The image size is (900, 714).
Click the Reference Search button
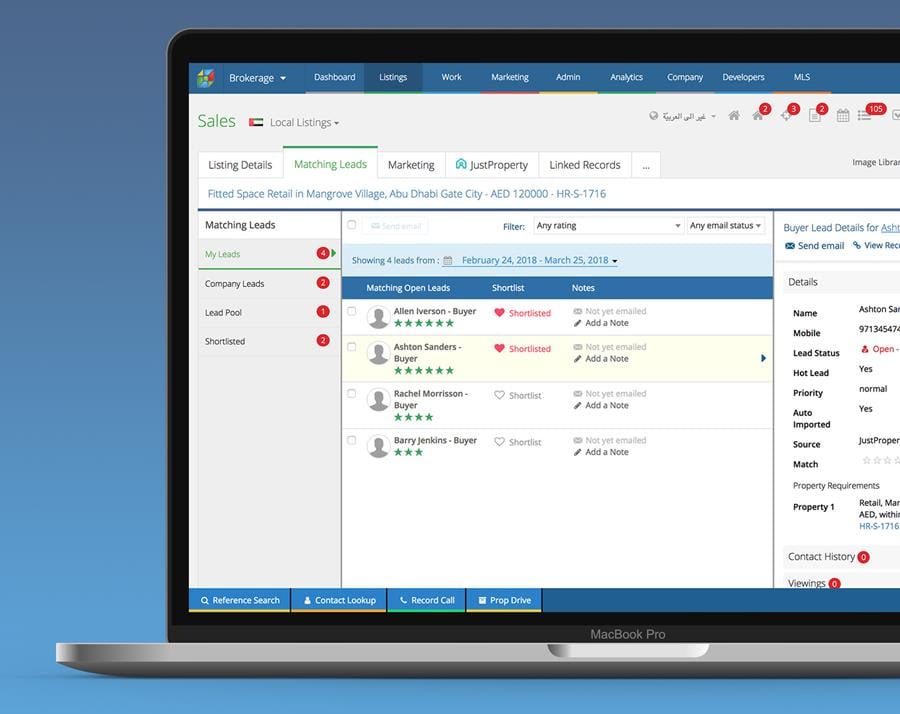click(240, 600)
